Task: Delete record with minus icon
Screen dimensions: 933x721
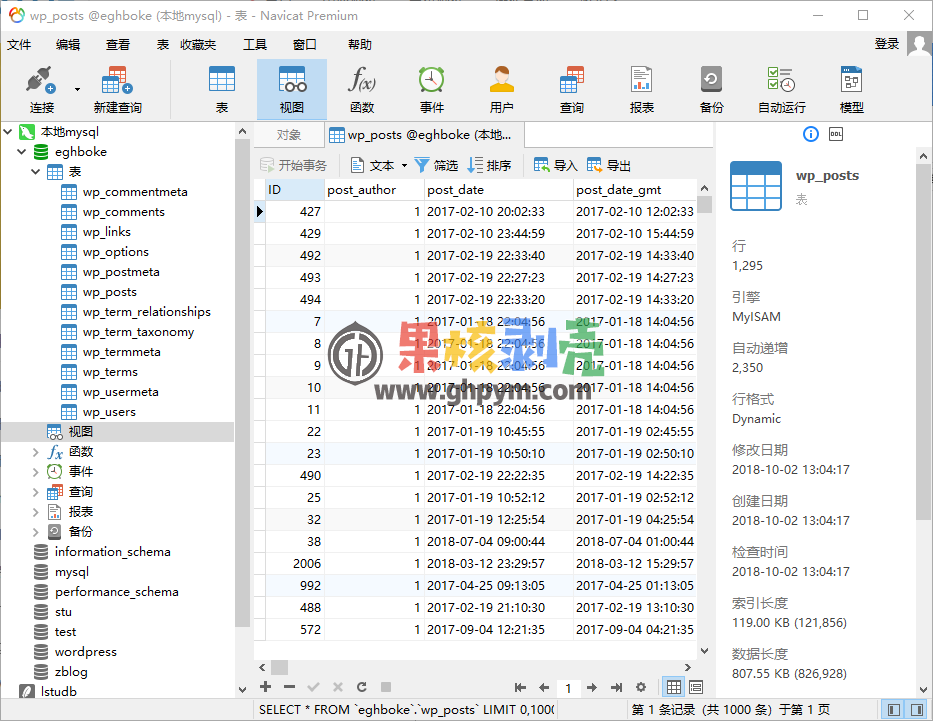Action: pyautogui.click(x=290, y=687)
